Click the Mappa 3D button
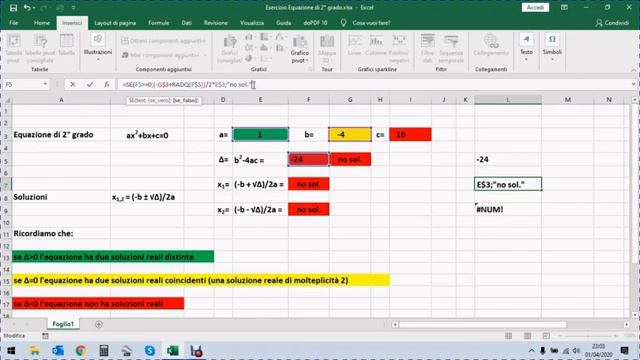The height and width of the screenshot is (360, 640). 327,49
